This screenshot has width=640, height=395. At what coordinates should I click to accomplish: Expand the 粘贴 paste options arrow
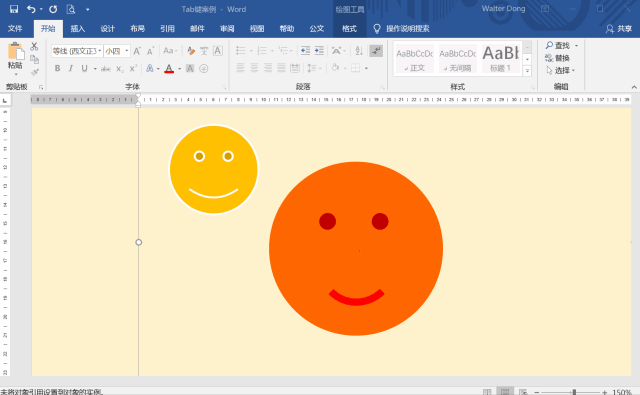[x=16, y=74]
